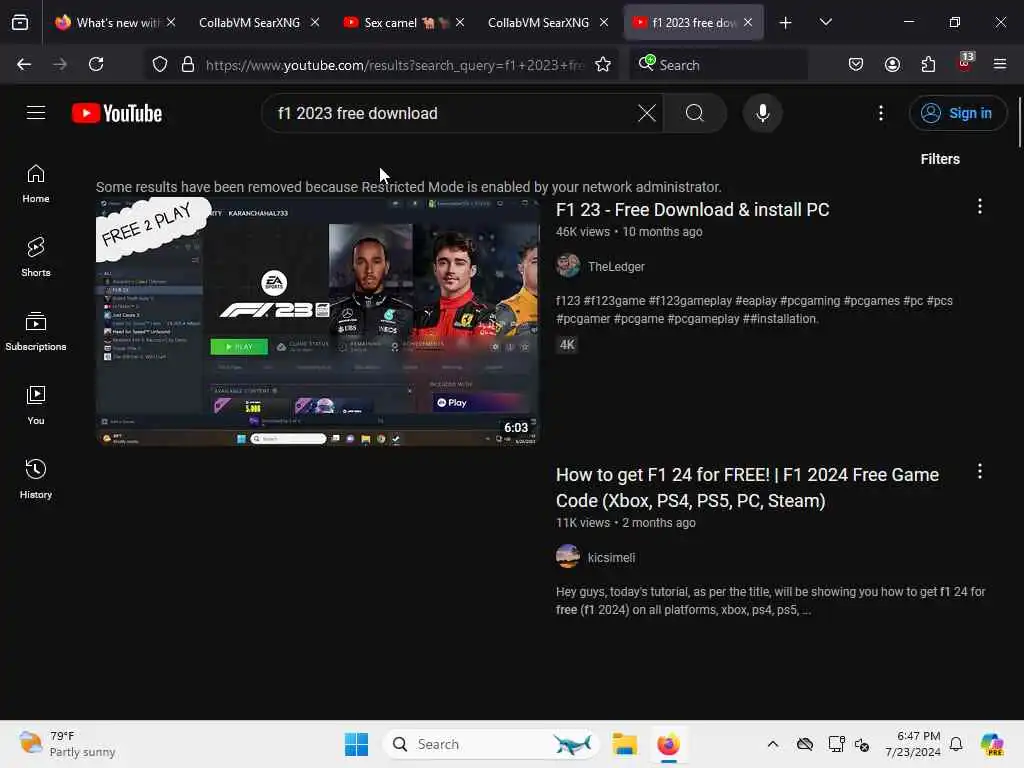Open search Filters
This screenshot has height=768, width=1024.
[x=940, y=159]
